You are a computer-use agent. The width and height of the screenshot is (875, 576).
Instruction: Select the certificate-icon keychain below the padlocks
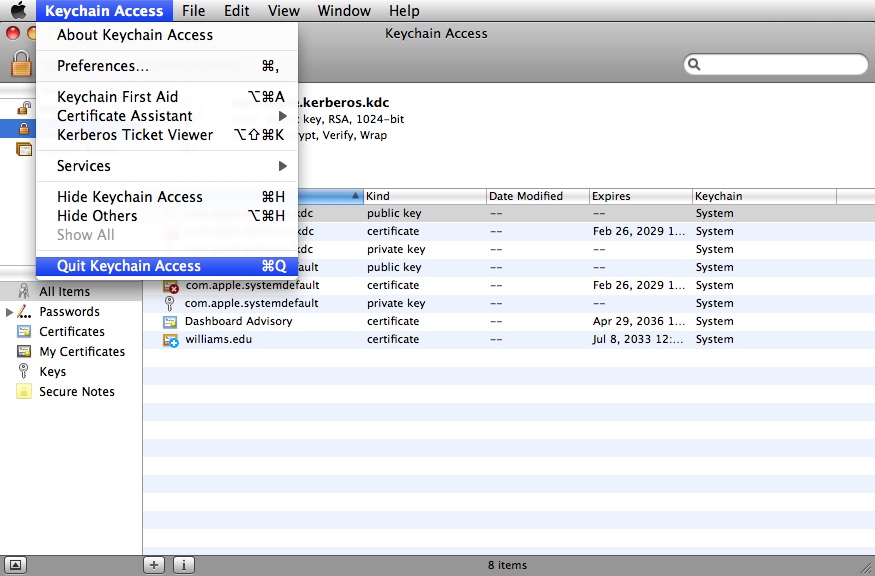24,149
